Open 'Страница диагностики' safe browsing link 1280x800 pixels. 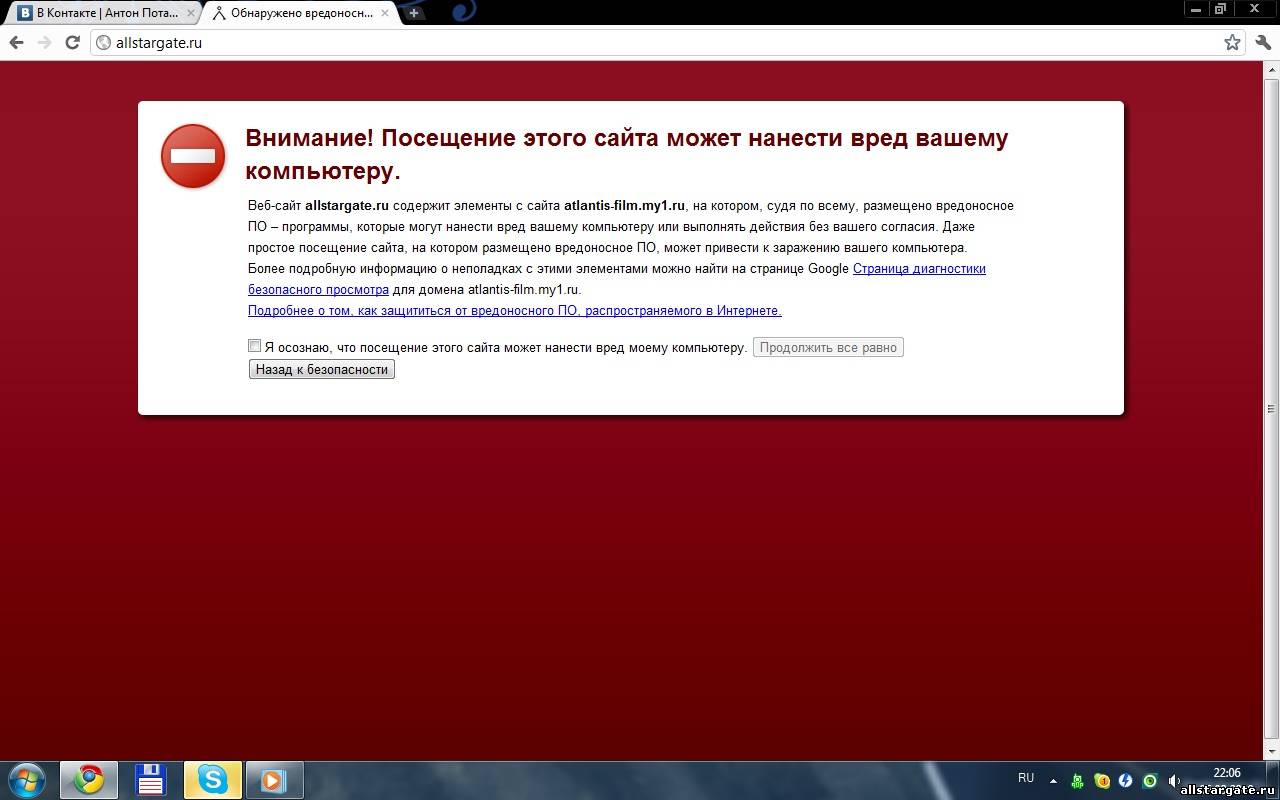(918, 268)
